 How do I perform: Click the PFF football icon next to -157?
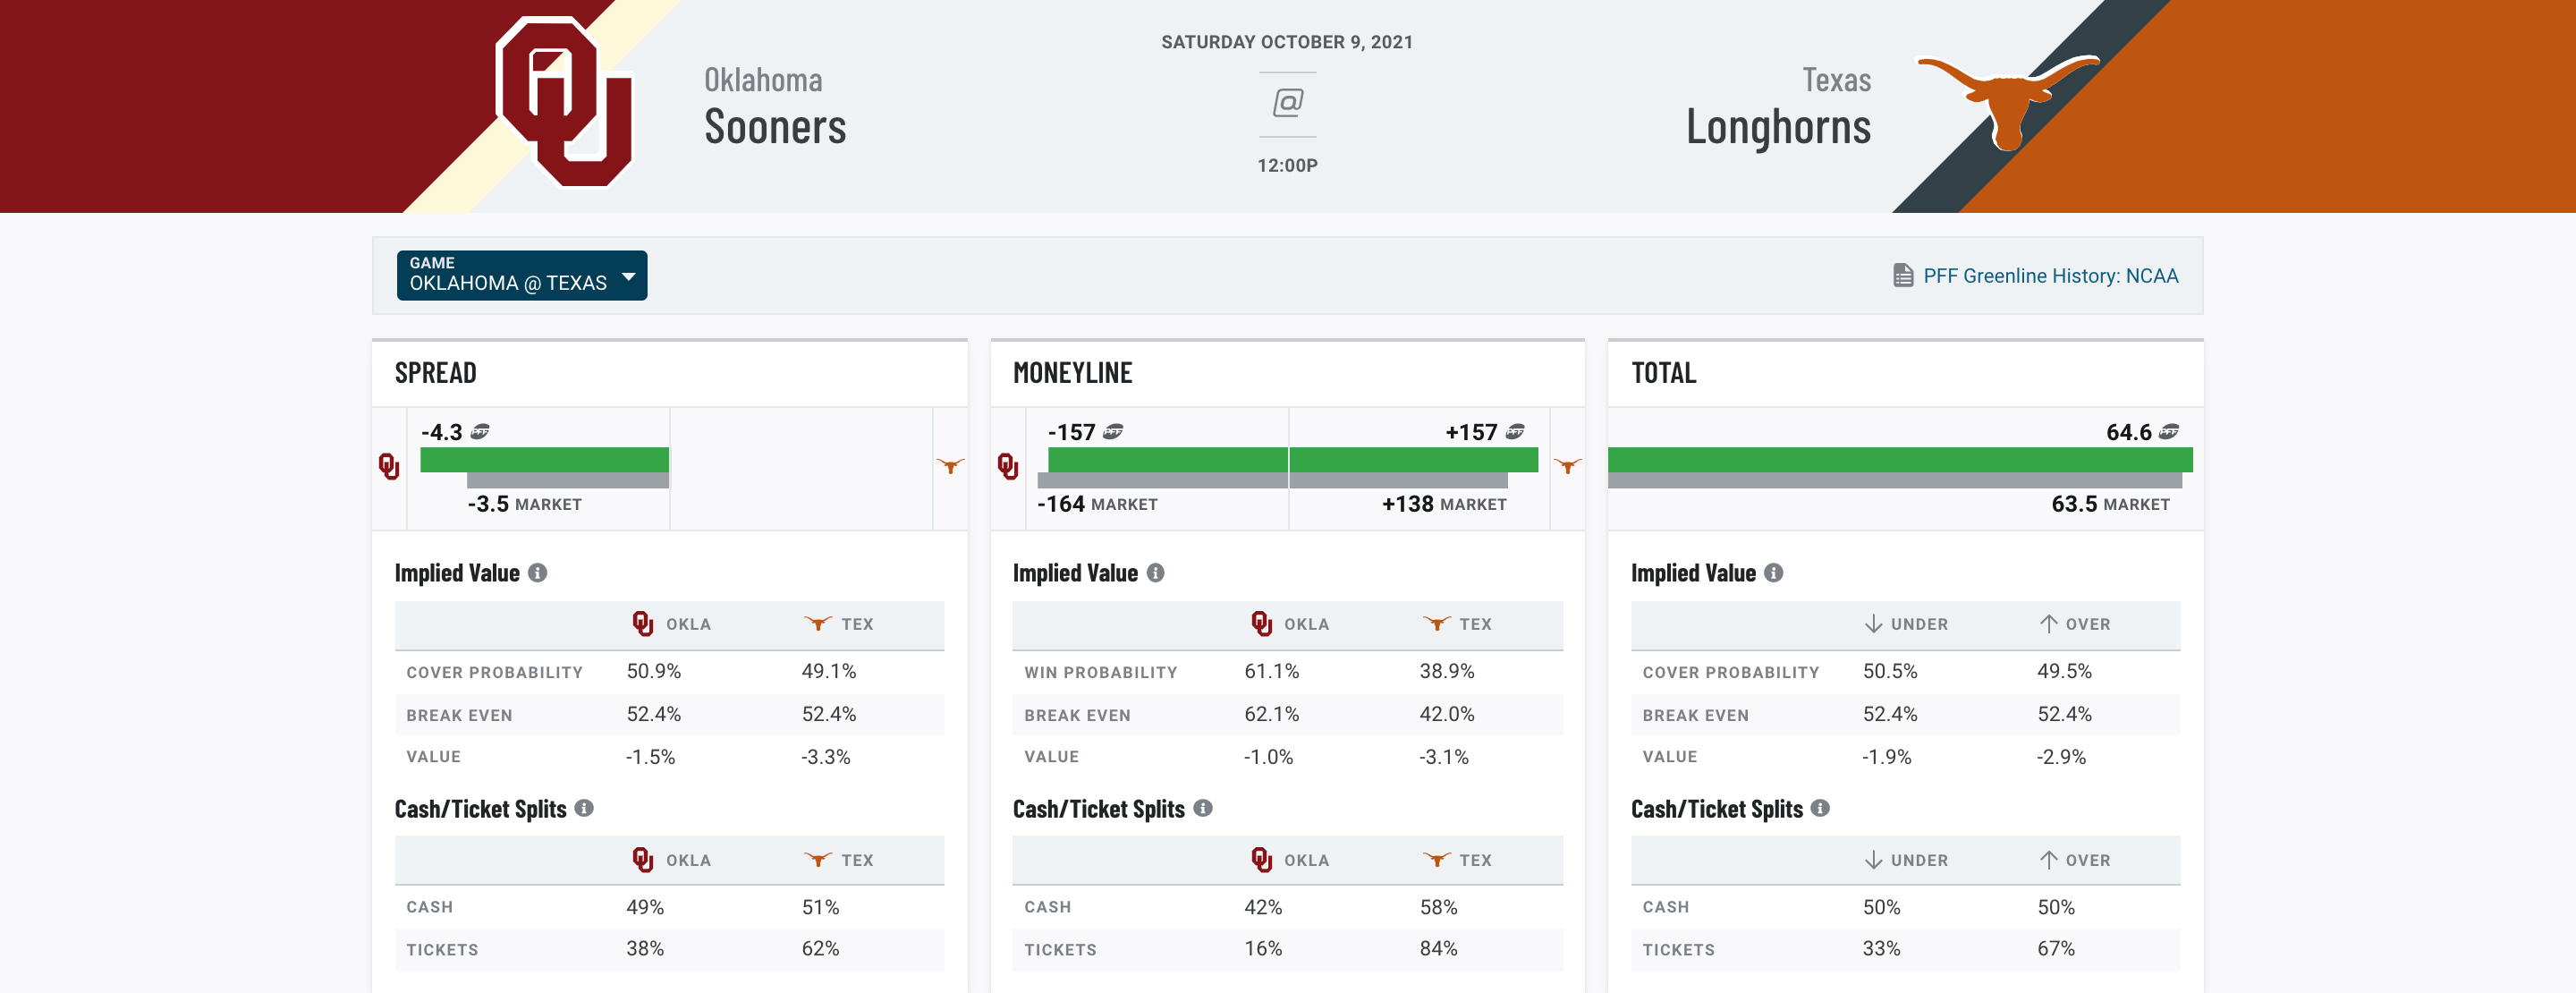[1113, 432]
